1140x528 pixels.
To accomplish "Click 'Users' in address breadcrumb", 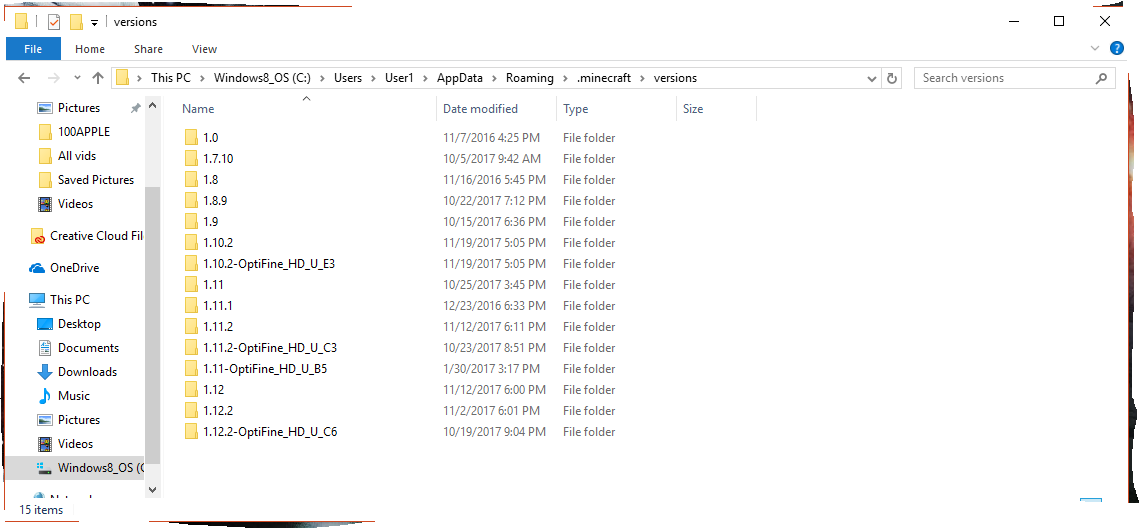I will (348, 78).
